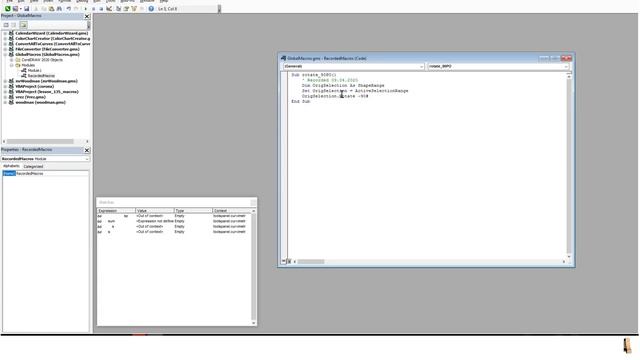The image size is (640, 360).
Task: Click the Project panel horizontal scrollbar
Action: point(40,141)
